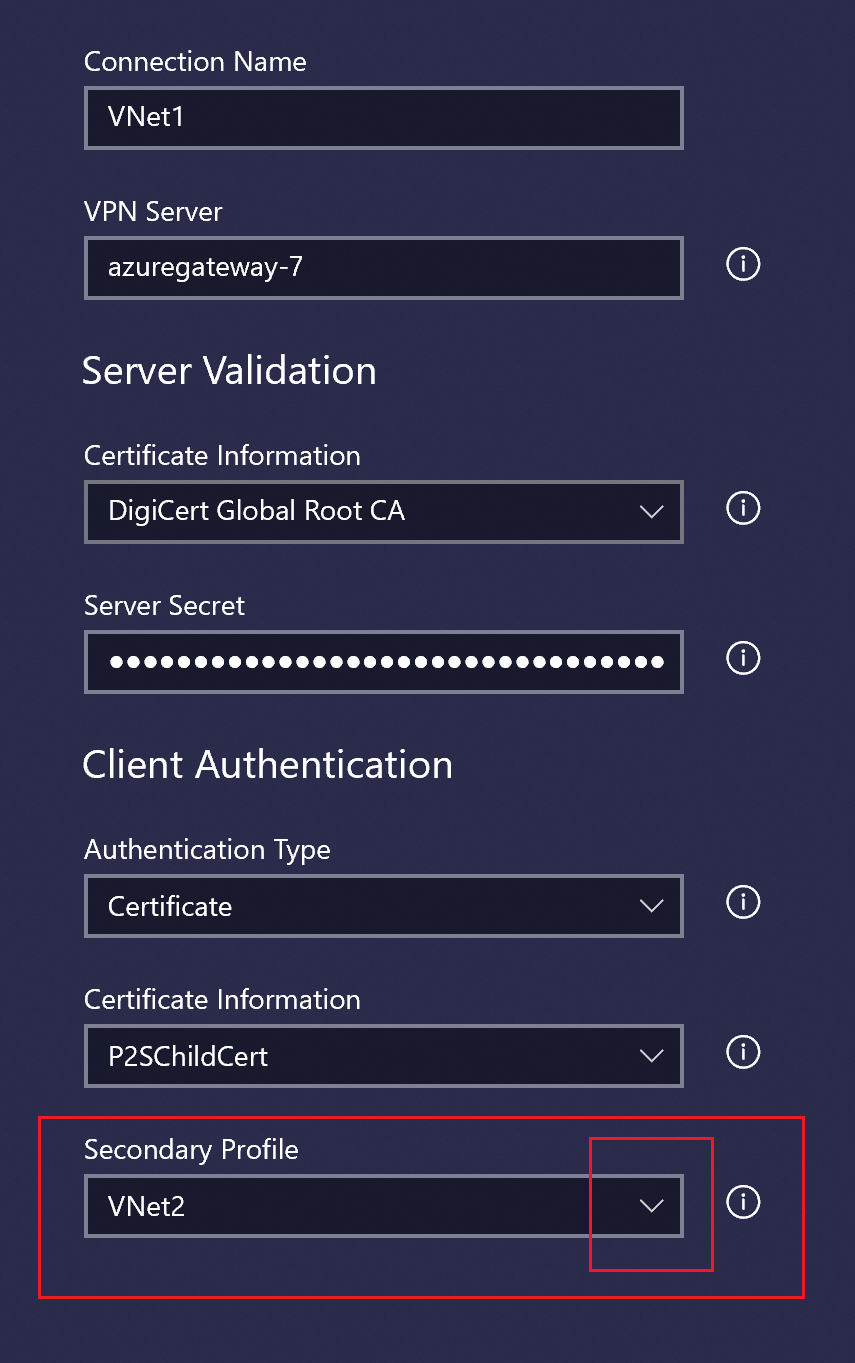Click the Secondary Profile dropdown chevron
This screenshot has width=855, height=1363.
(651, 1206)
